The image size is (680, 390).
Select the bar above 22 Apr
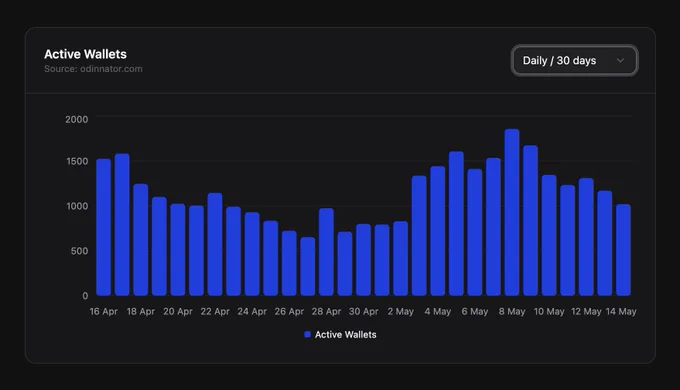[215, 244]
